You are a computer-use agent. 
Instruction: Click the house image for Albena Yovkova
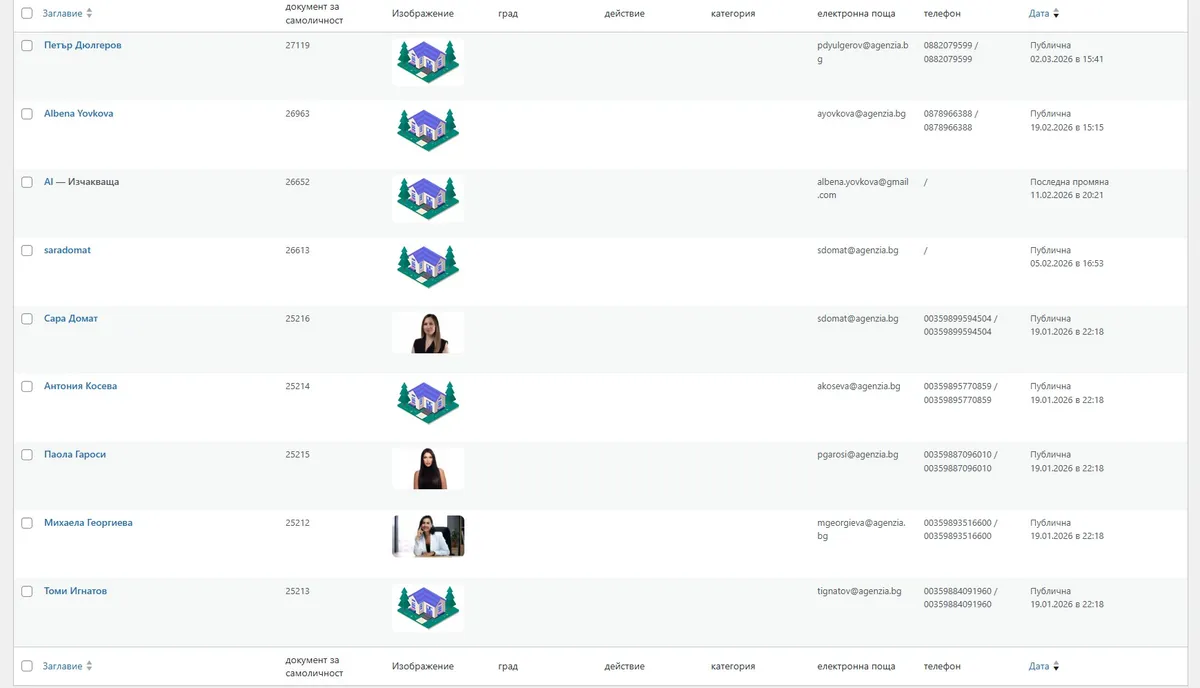pos(427,130)
